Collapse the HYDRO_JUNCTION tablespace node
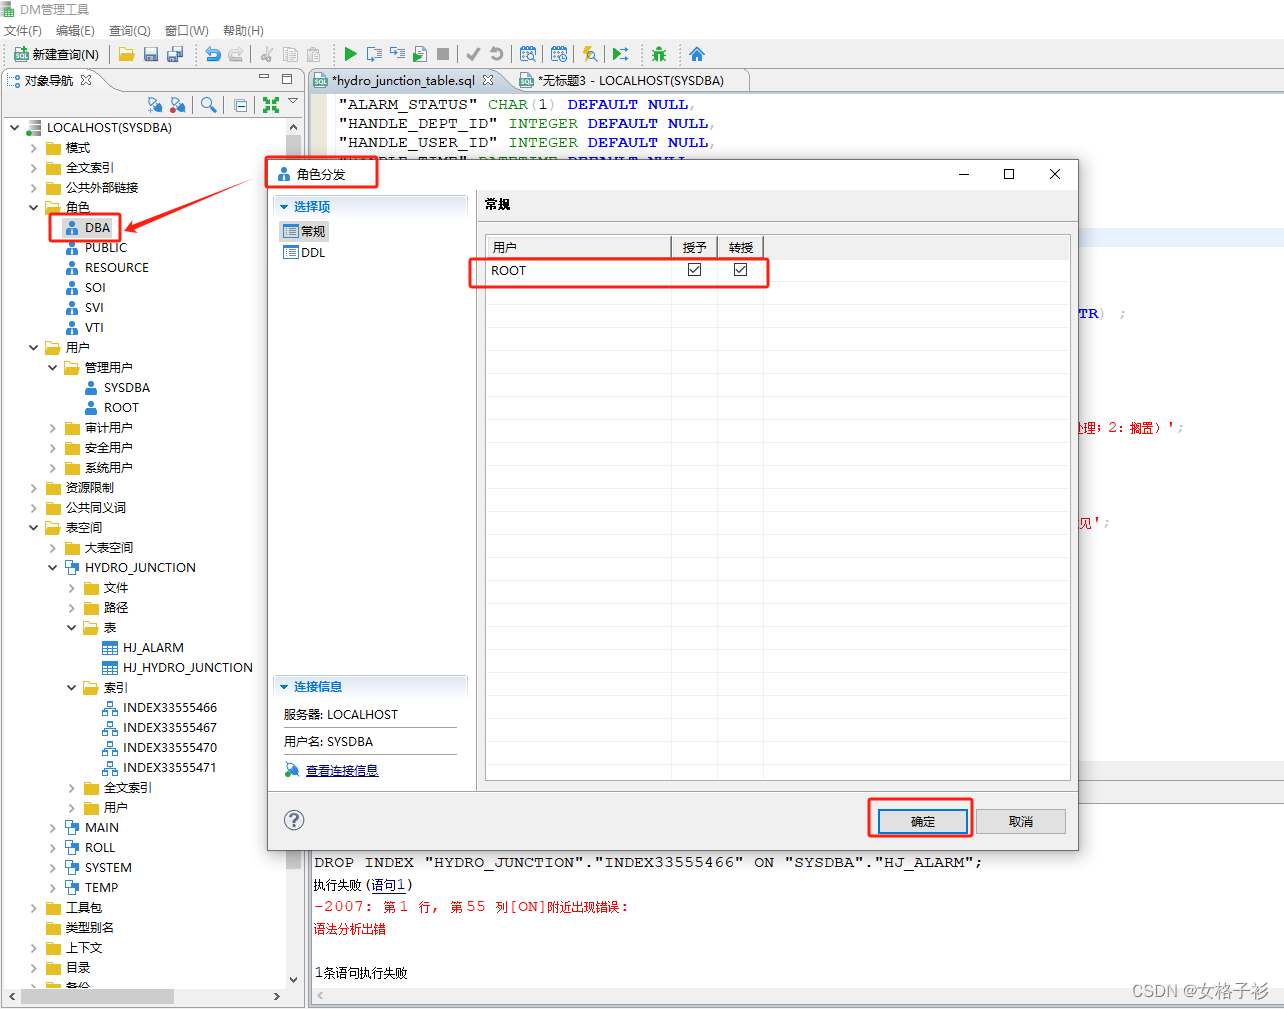Image resolution: width=1284 pixels, height=1009 pixels. pyautogui.click(x=52, y=568)
